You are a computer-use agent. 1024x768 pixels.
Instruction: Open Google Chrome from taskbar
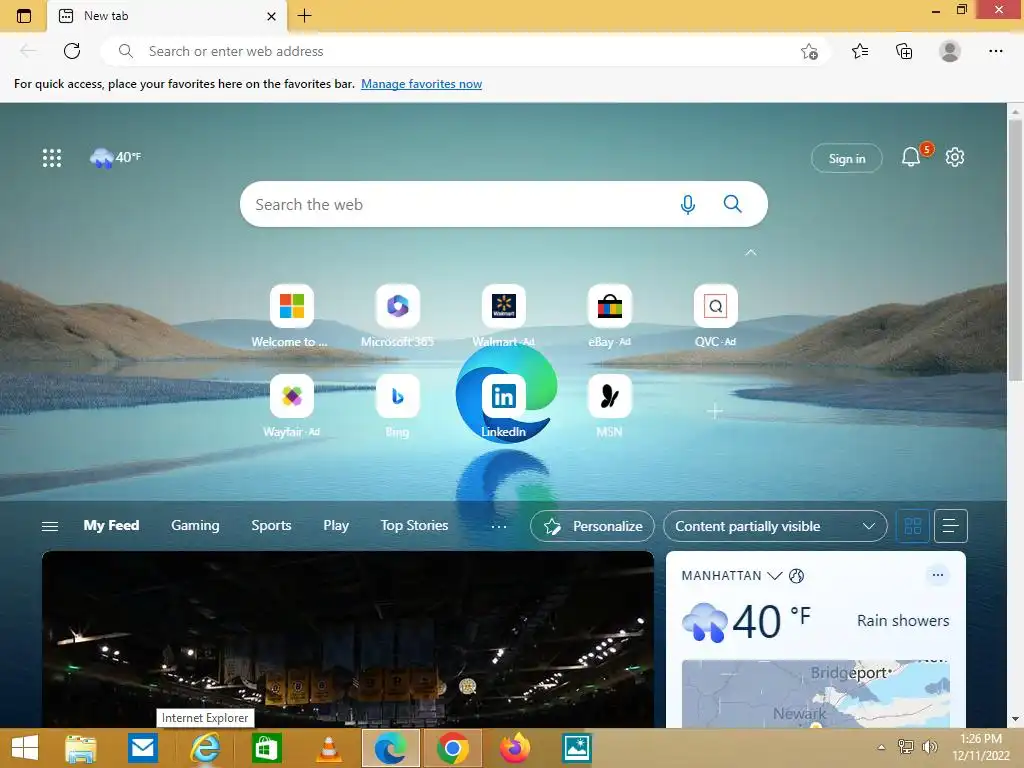click(453, 748)
